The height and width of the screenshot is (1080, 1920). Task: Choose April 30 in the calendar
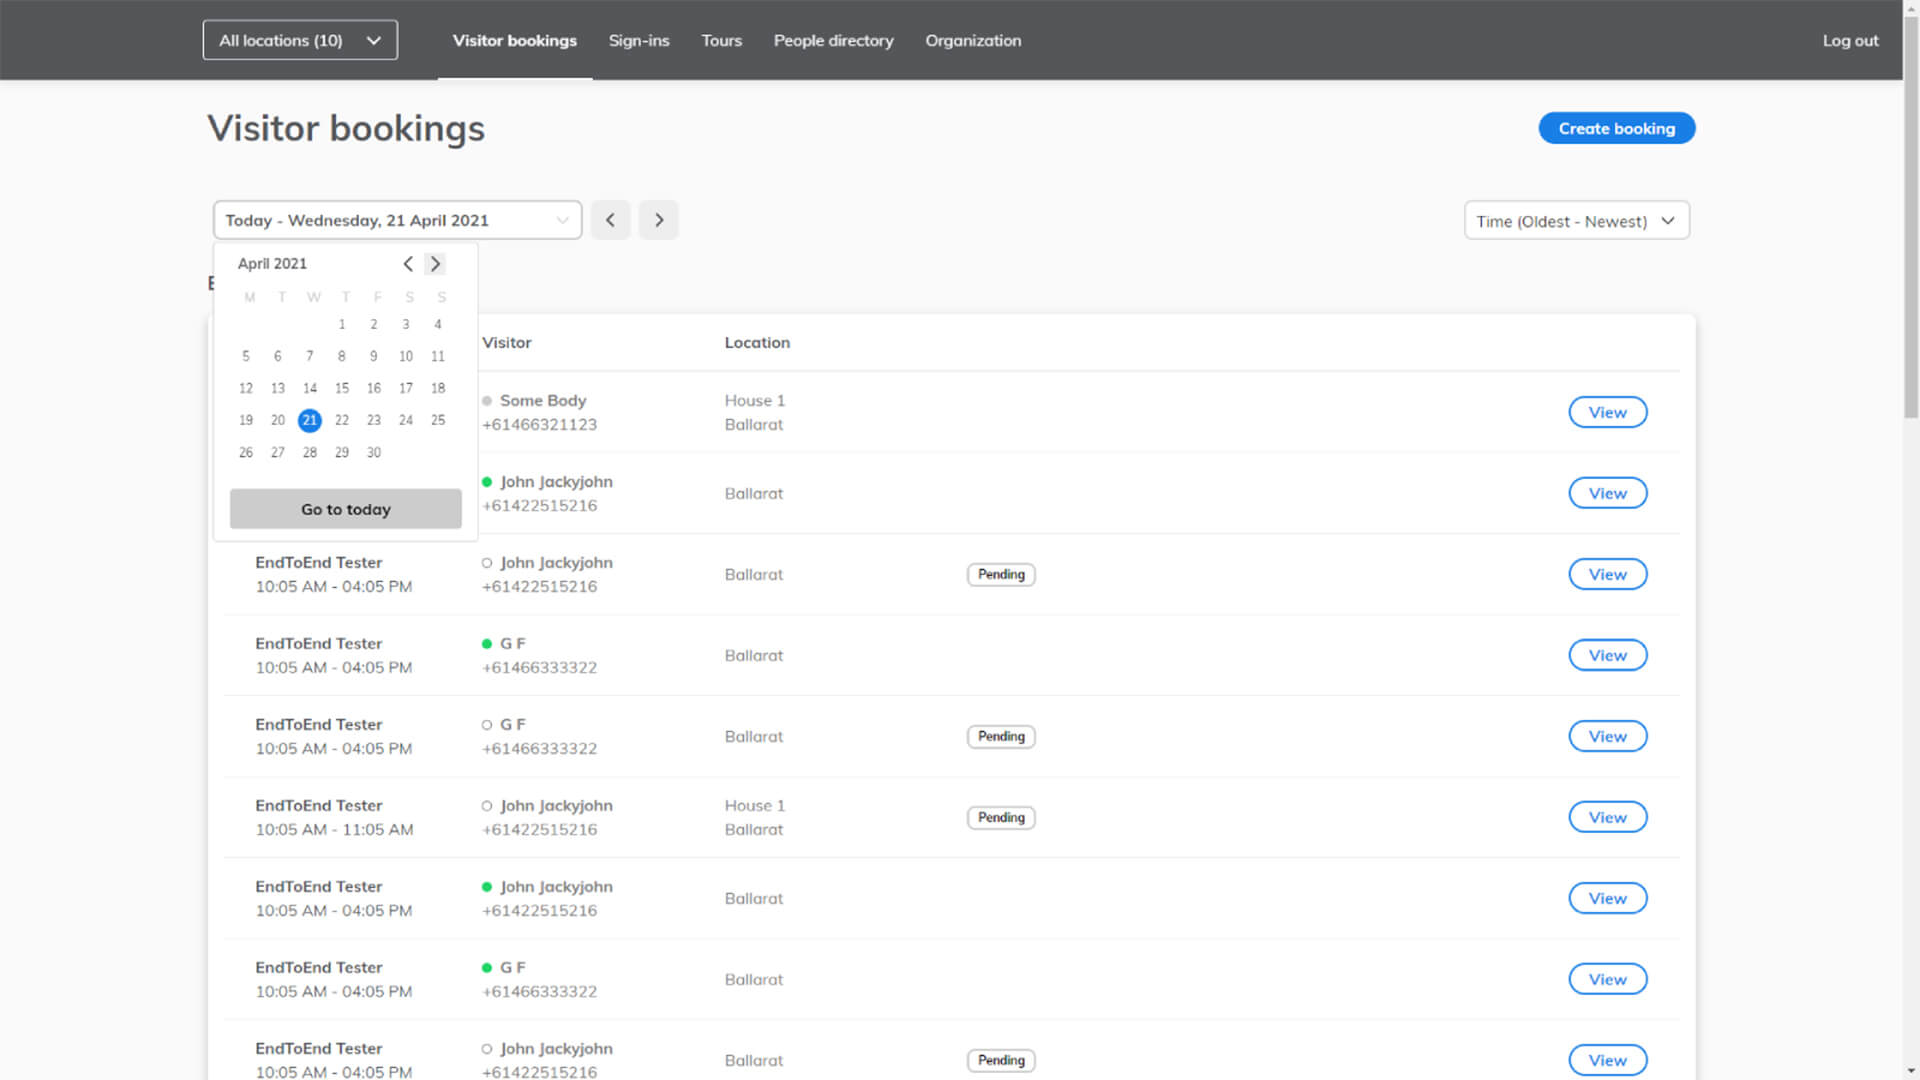pyautogui.click(x=374, y=452)
